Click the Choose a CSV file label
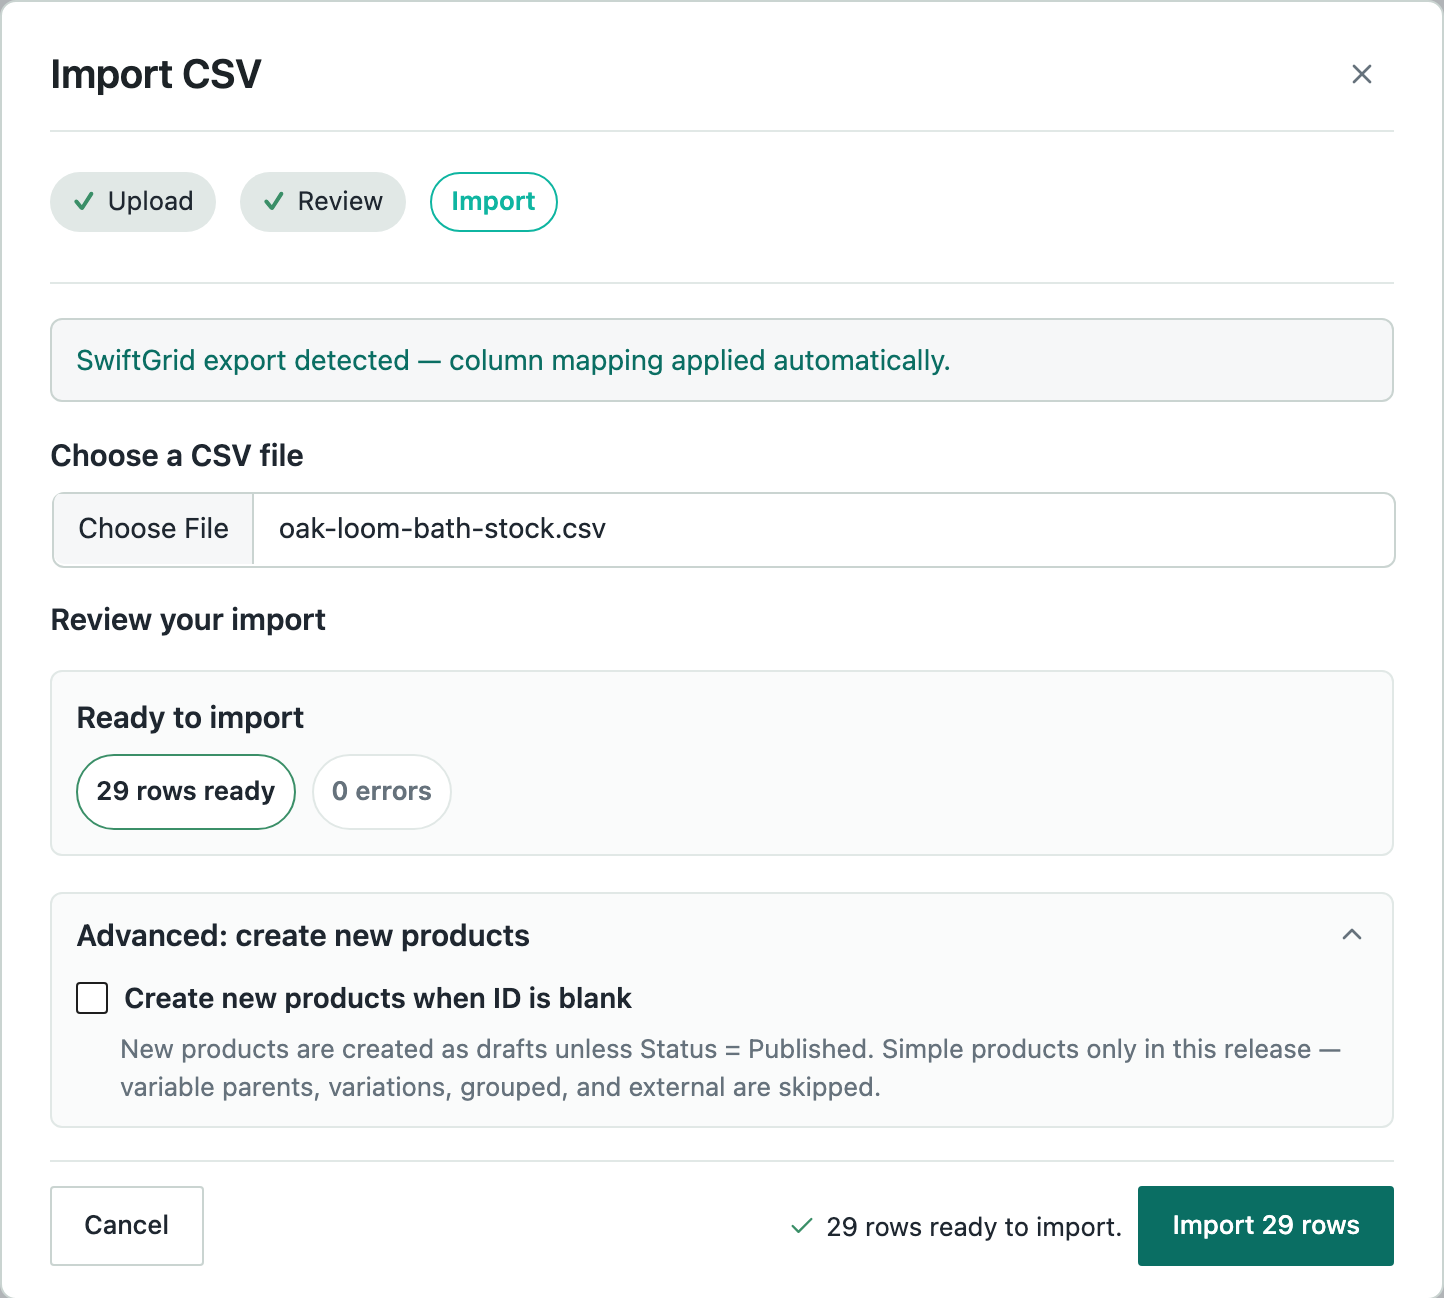 [177, 456]
